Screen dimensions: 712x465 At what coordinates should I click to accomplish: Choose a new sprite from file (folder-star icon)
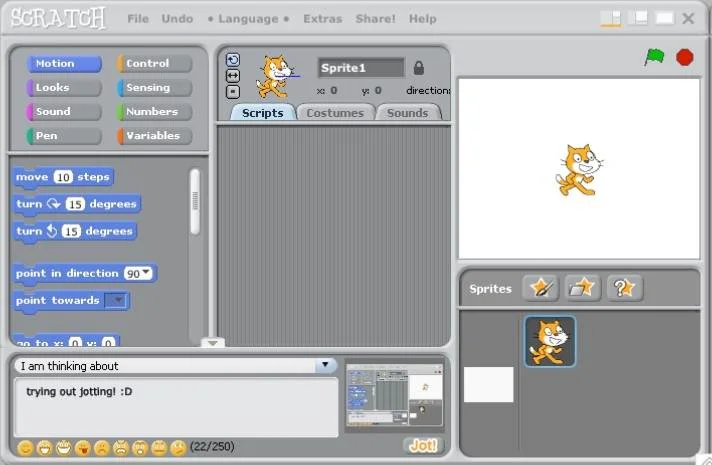[x=583, y=288]
